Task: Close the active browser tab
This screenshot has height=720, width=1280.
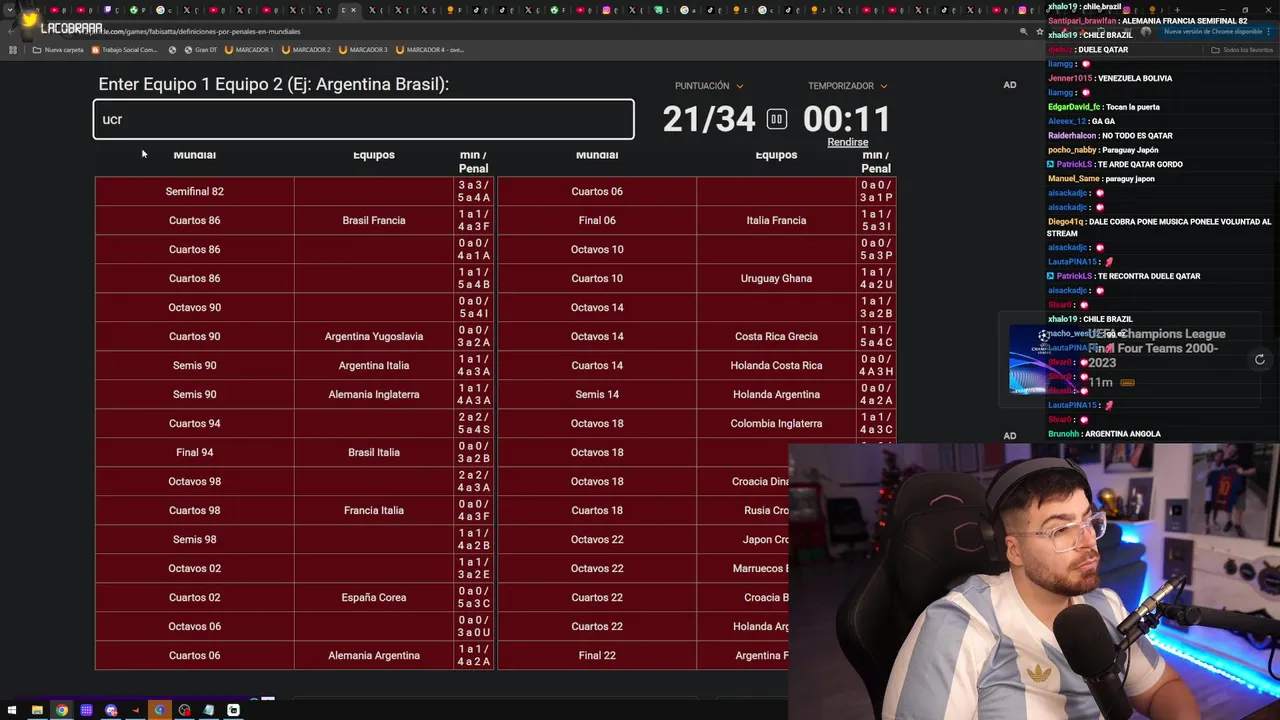Action: [x=353, y=10]
